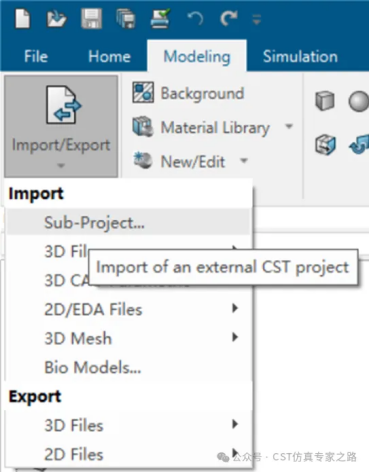Click the print icon with green check
This screenshot has height=473, width=369.
(x=160, y=18)
